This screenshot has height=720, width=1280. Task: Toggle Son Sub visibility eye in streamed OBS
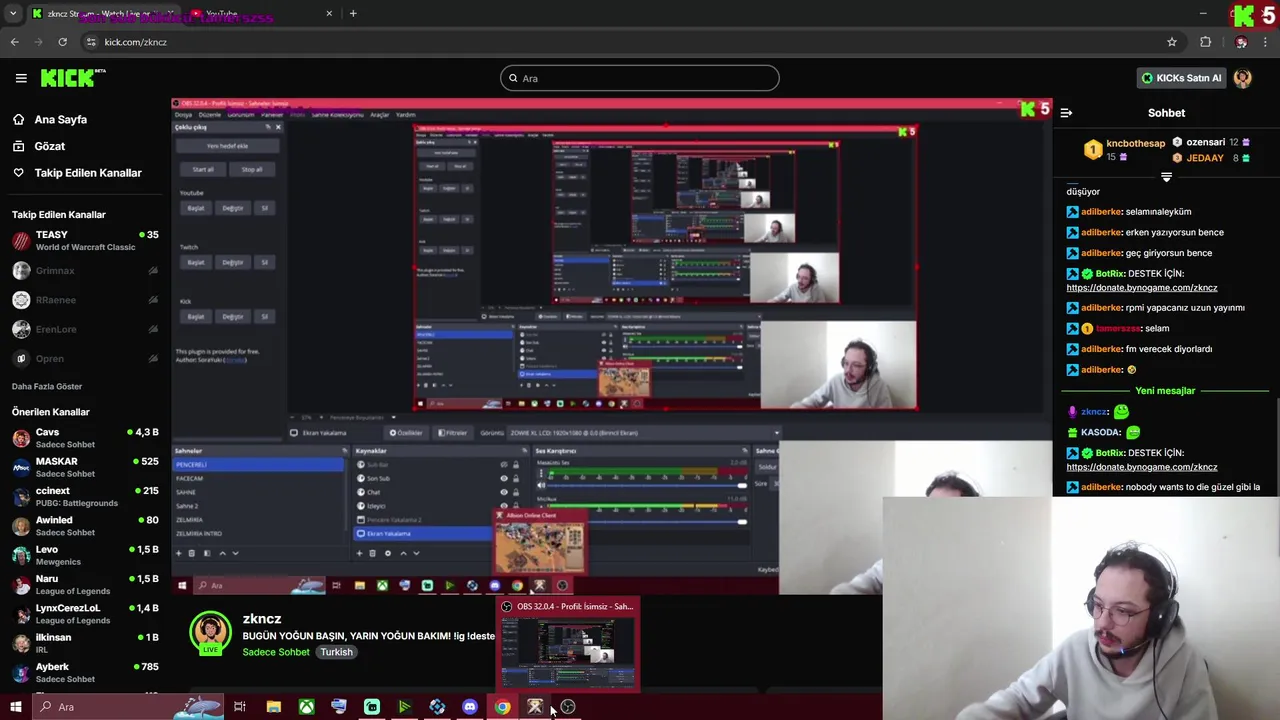pos(503,478)
